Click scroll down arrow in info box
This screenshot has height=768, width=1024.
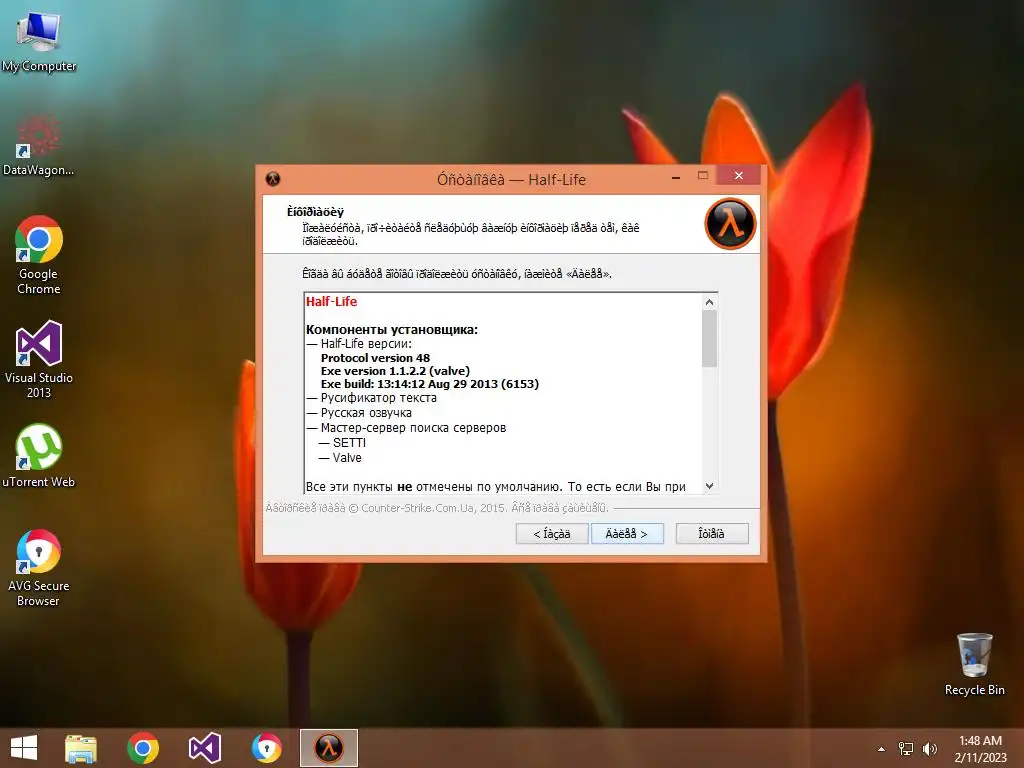tap(709, 486)
